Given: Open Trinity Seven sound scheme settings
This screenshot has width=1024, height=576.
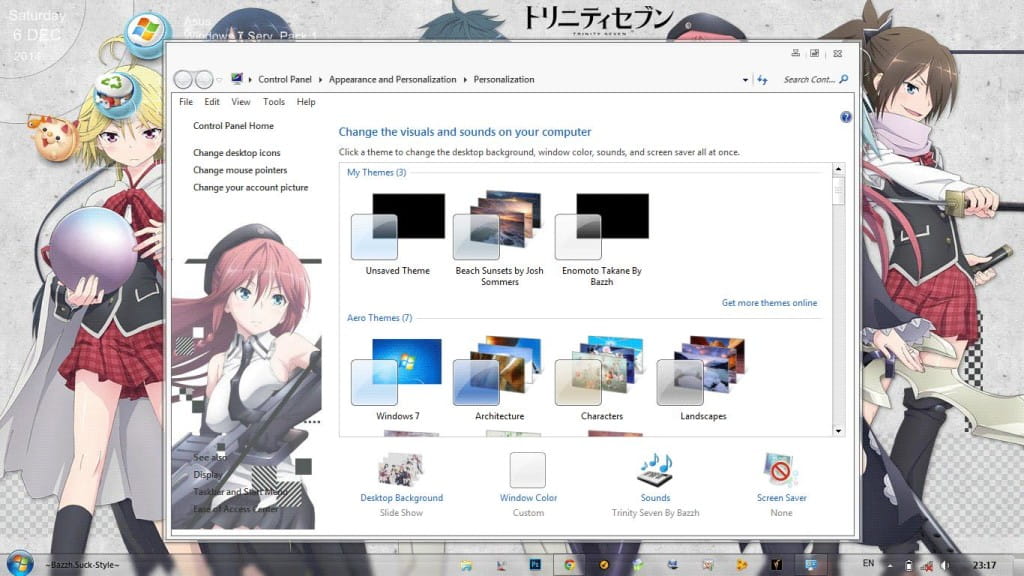Looking at the screenshot, I should pyautogui.click(x=655, y=497).
